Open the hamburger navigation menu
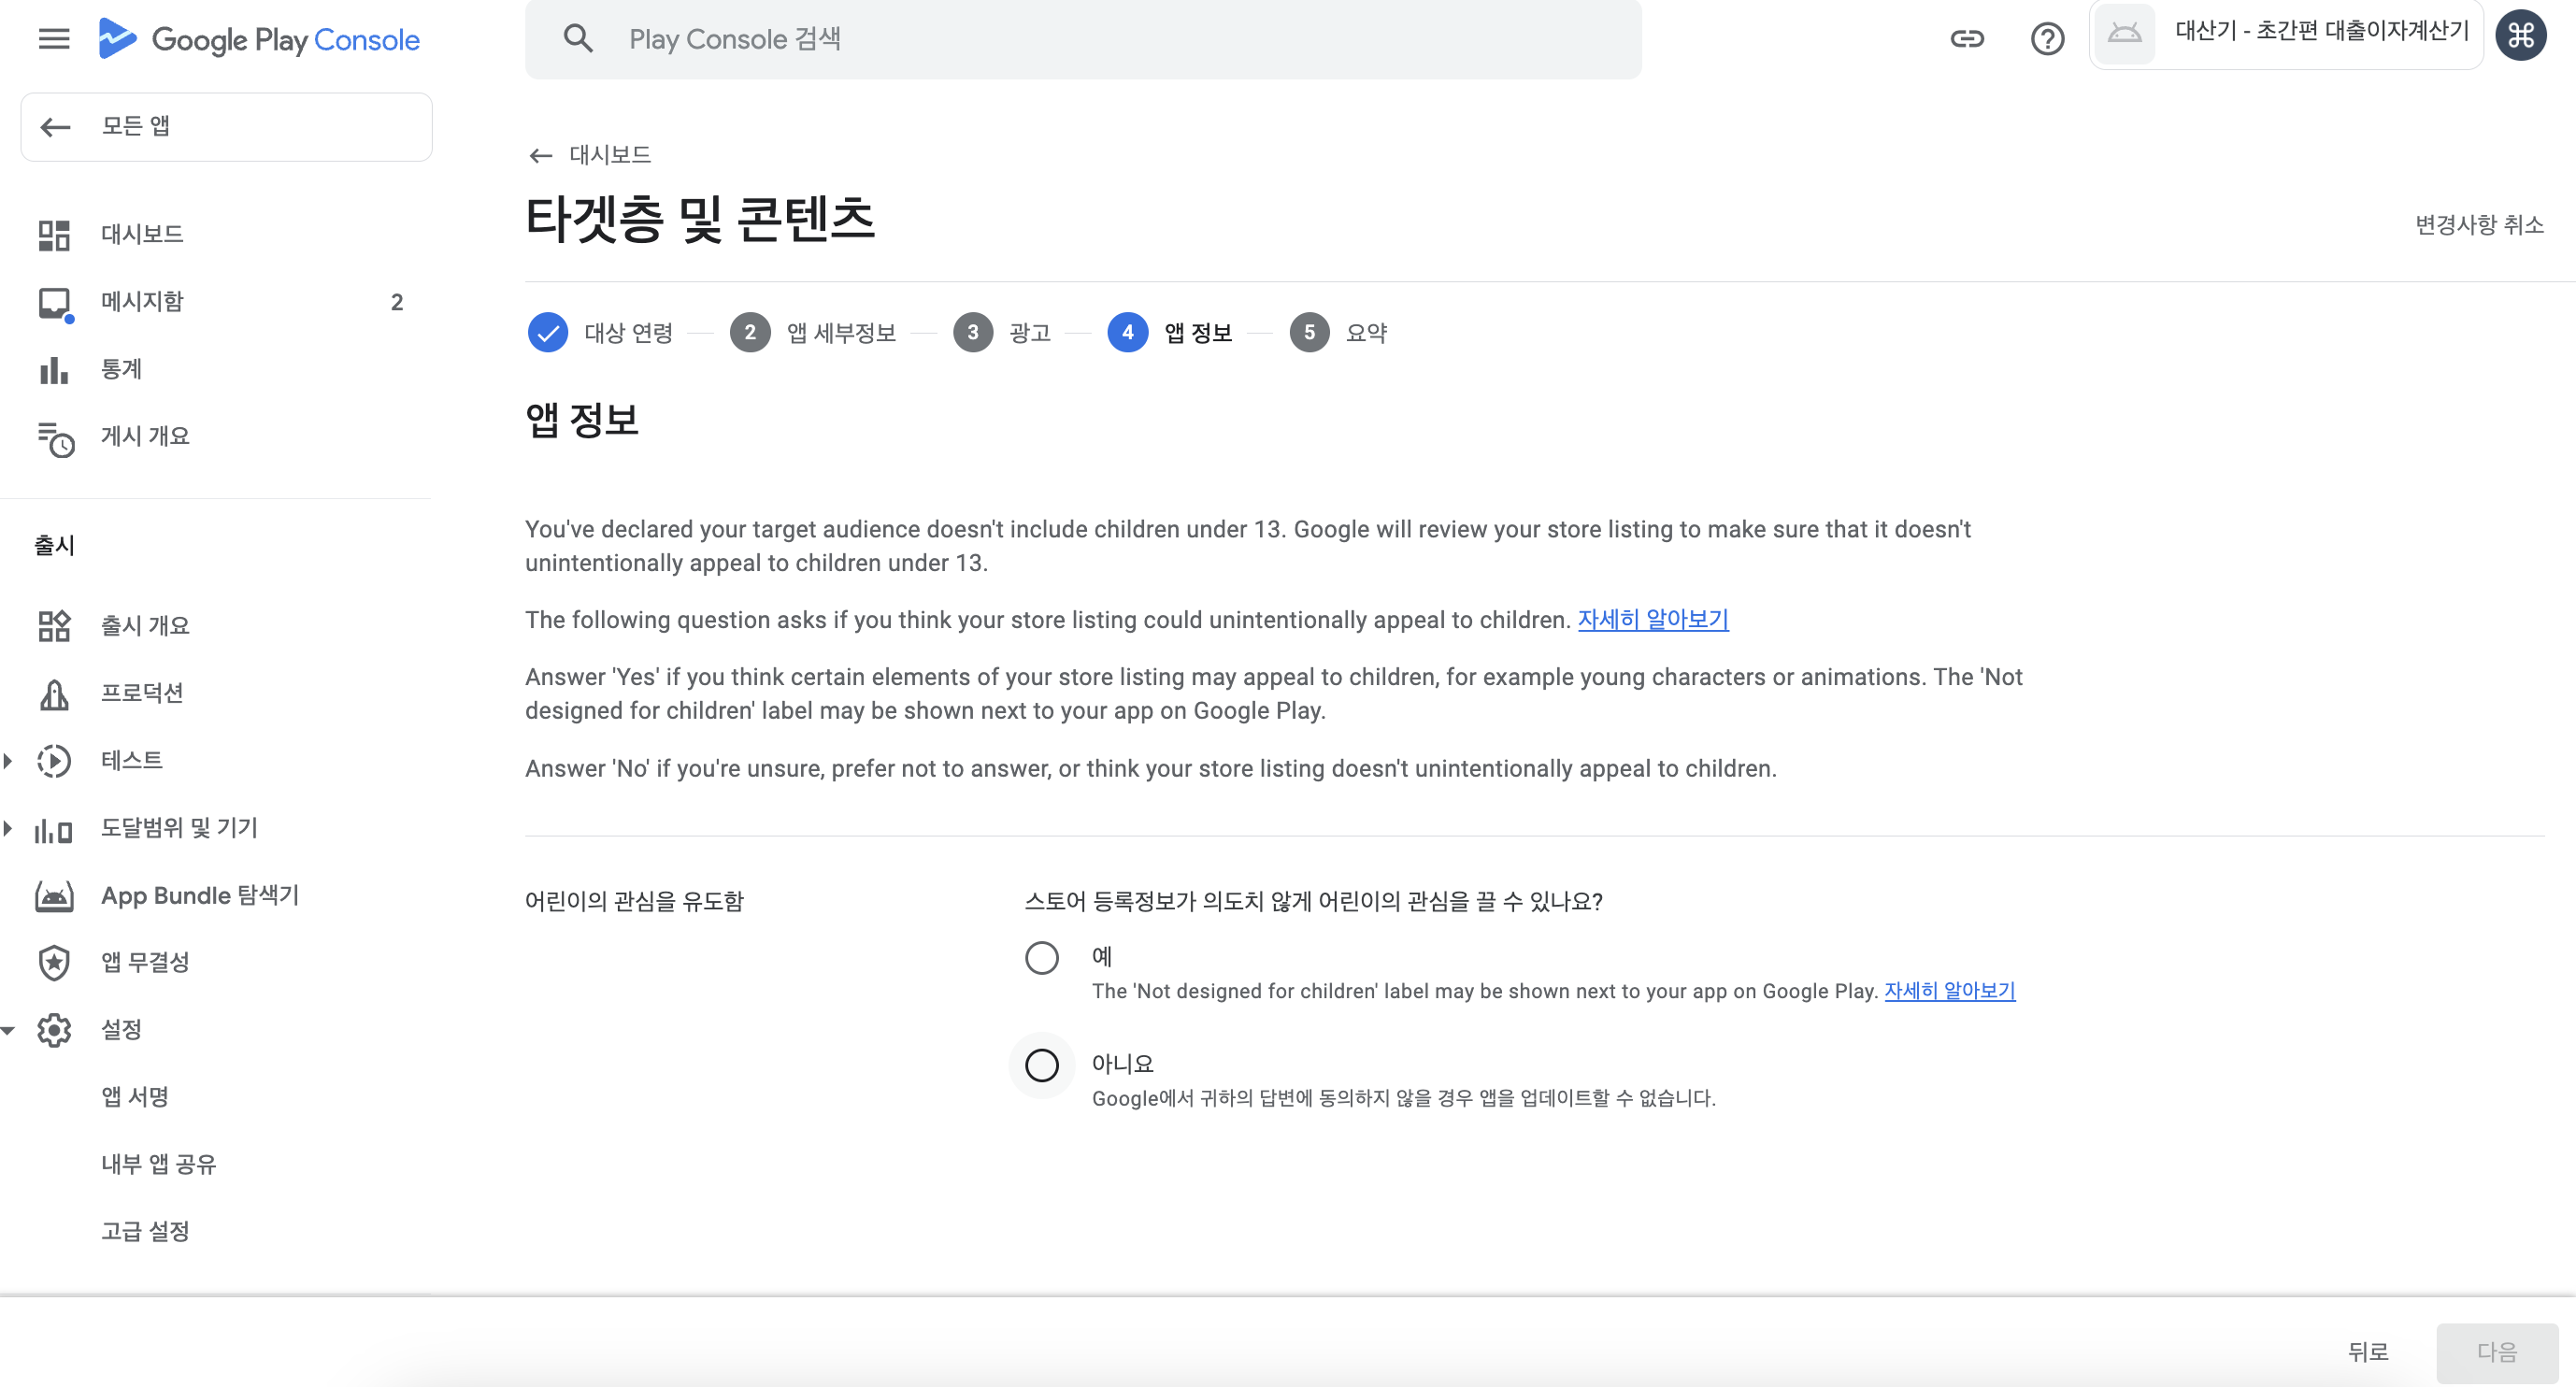The width and height of the screenshot is (2576, 1387). (x=54, y=39)
